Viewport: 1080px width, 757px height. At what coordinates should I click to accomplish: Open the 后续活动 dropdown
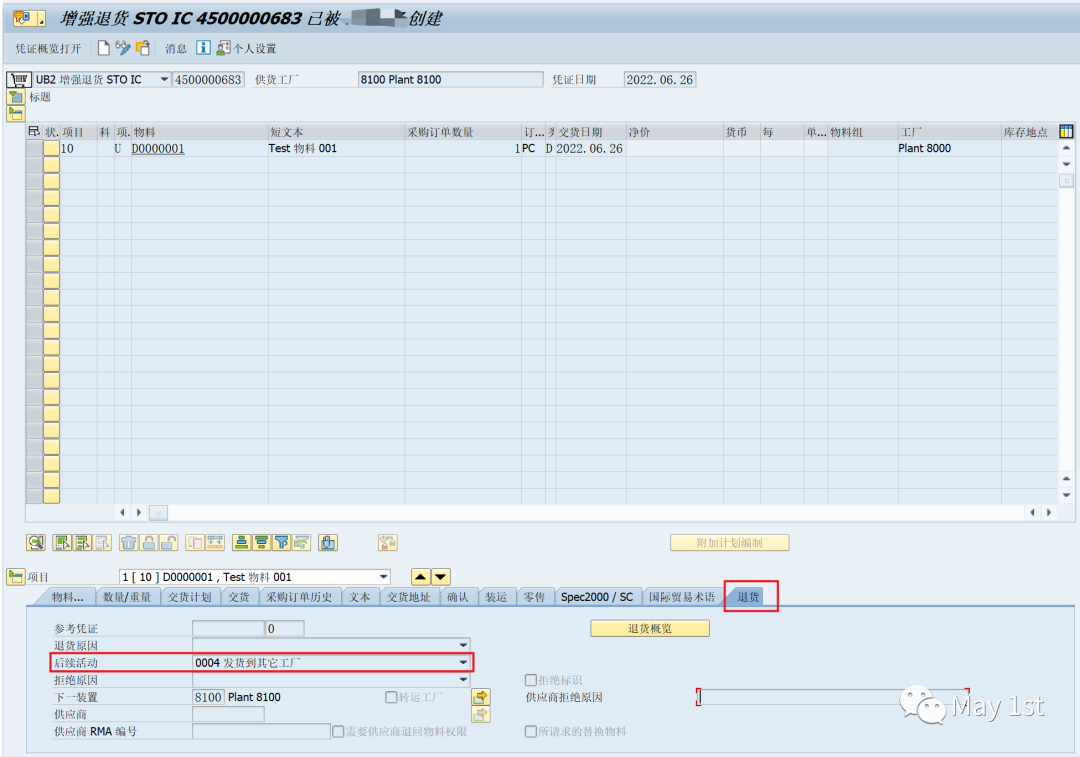pyautogui.click(x=463, y=662)
